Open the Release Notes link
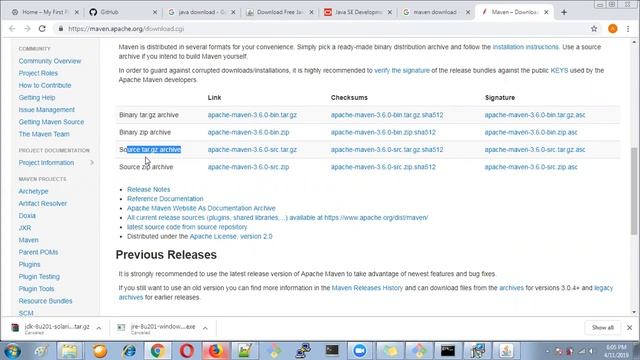This screenshot has width=640, height=360. (149, 189)
